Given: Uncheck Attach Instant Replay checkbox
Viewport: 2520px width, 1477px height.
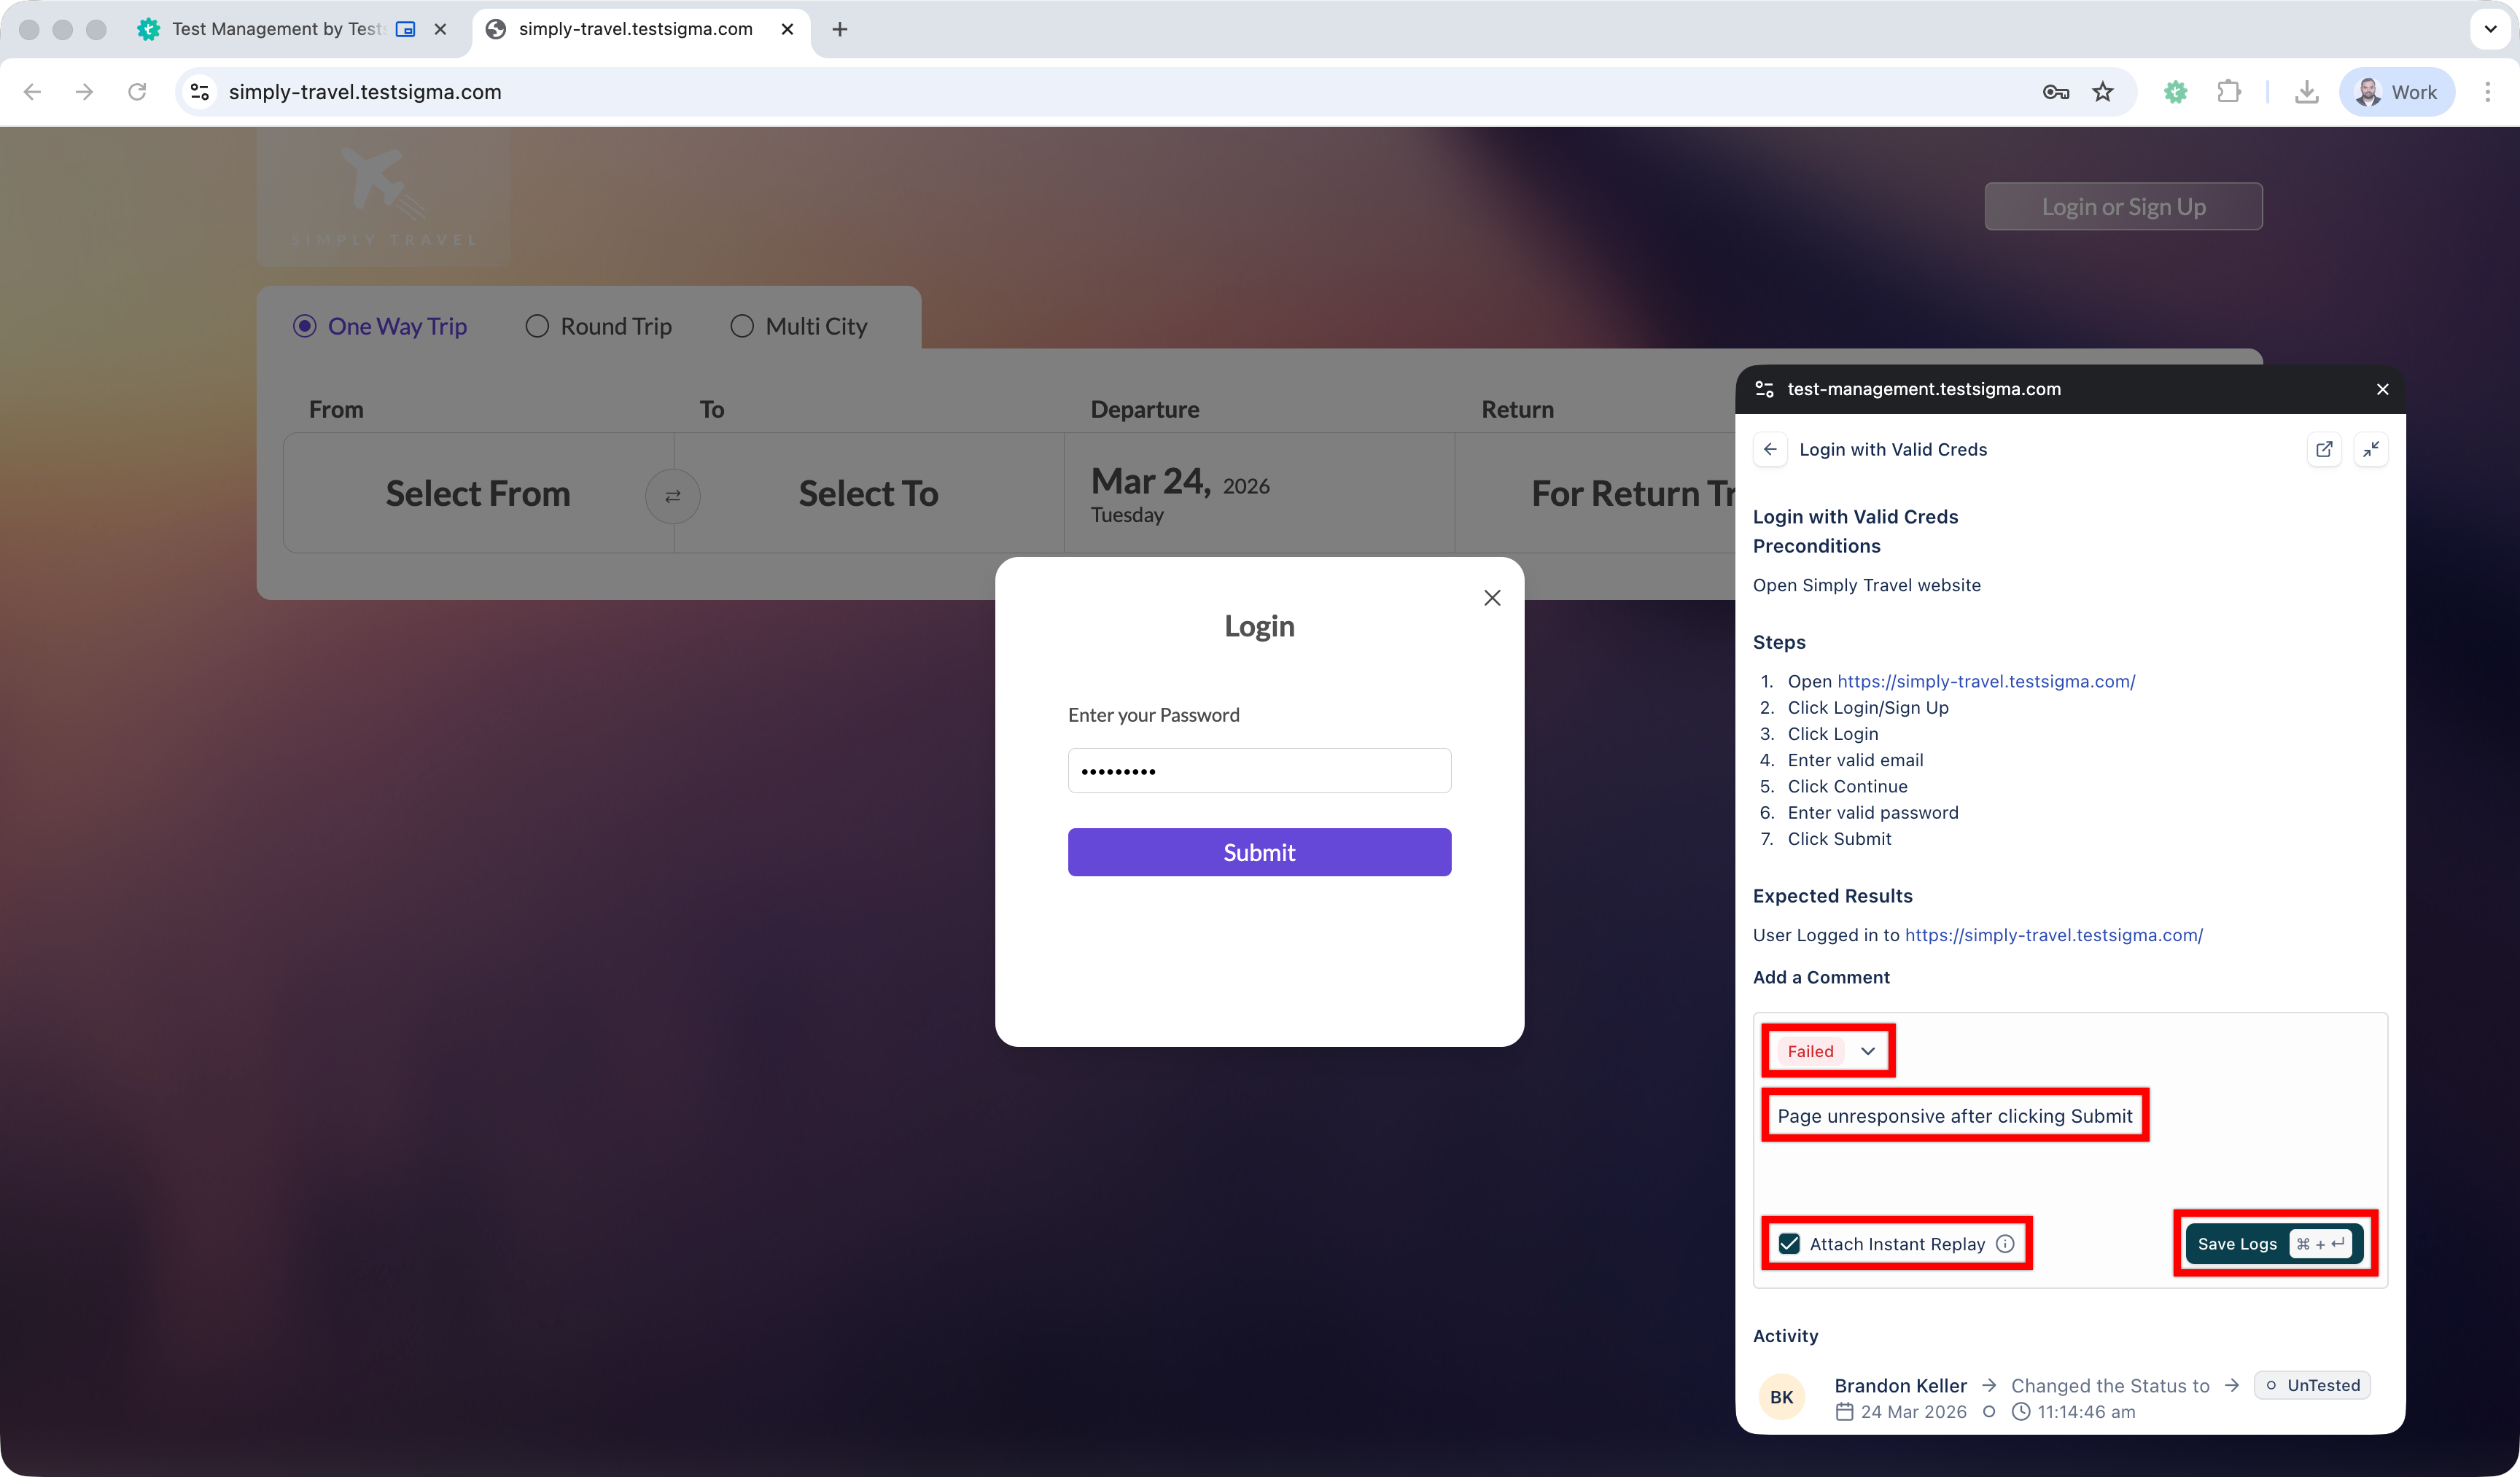Looking at the screenshot, I should tap(1789, 1243).
